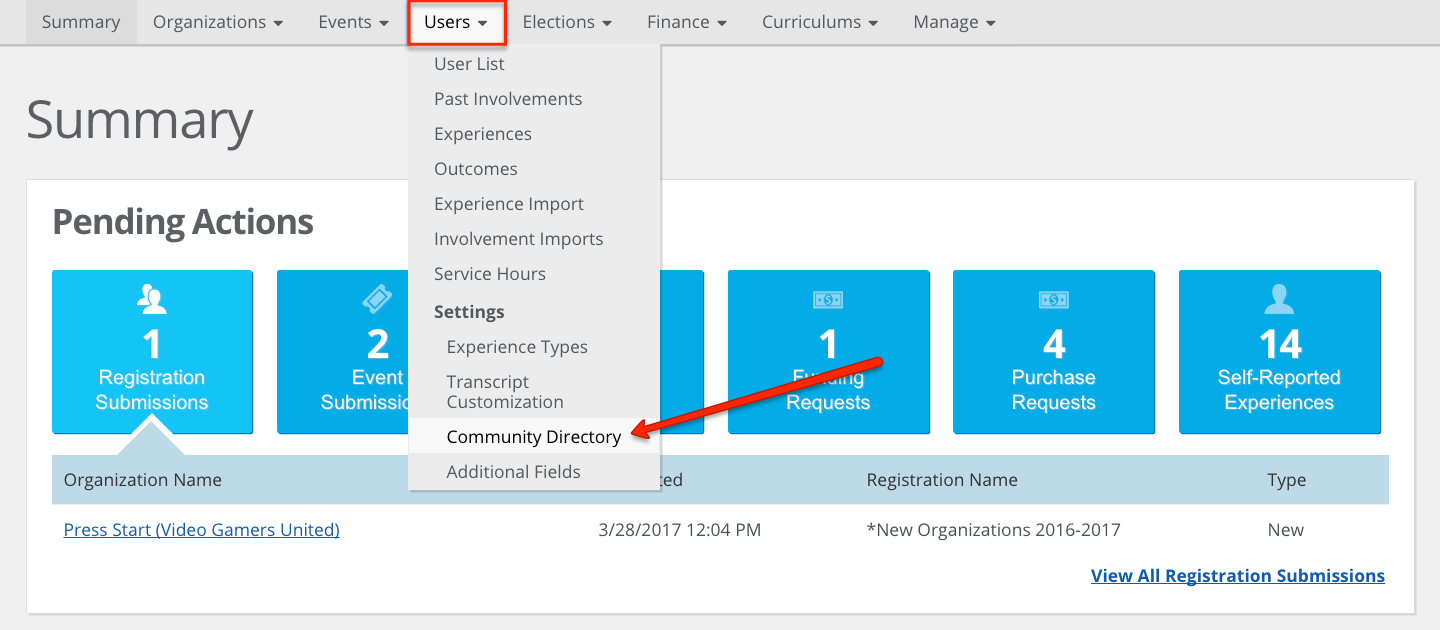Click the New type cell
Image resolution: width=1440 pixels, height=630 pixels.
click(1286, 530)
